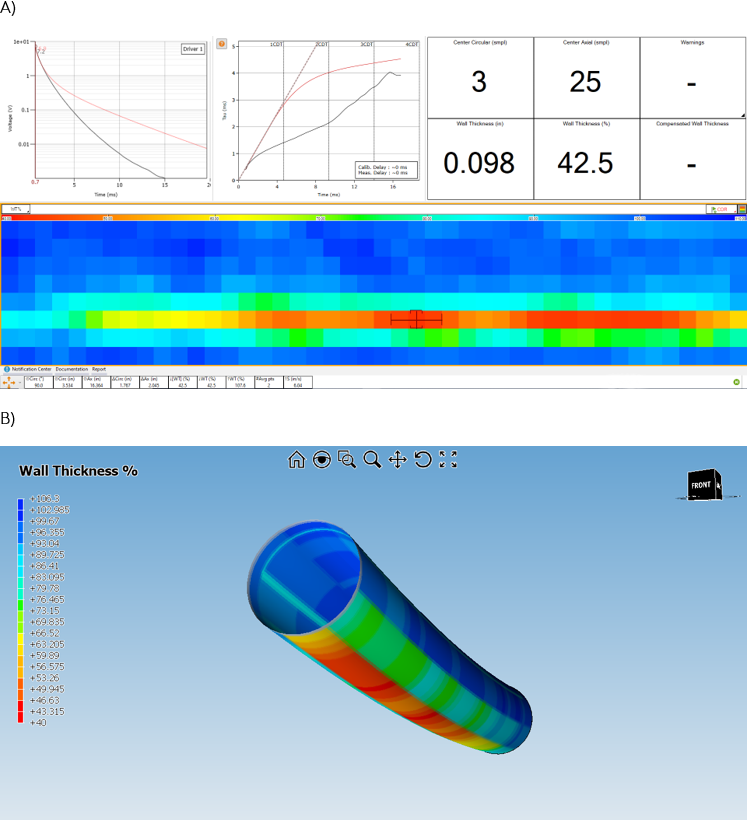Expand the corner arrow of the Warnings panel
The width and height of the screenshot is (747, 820).
click(x=742, y=115)
